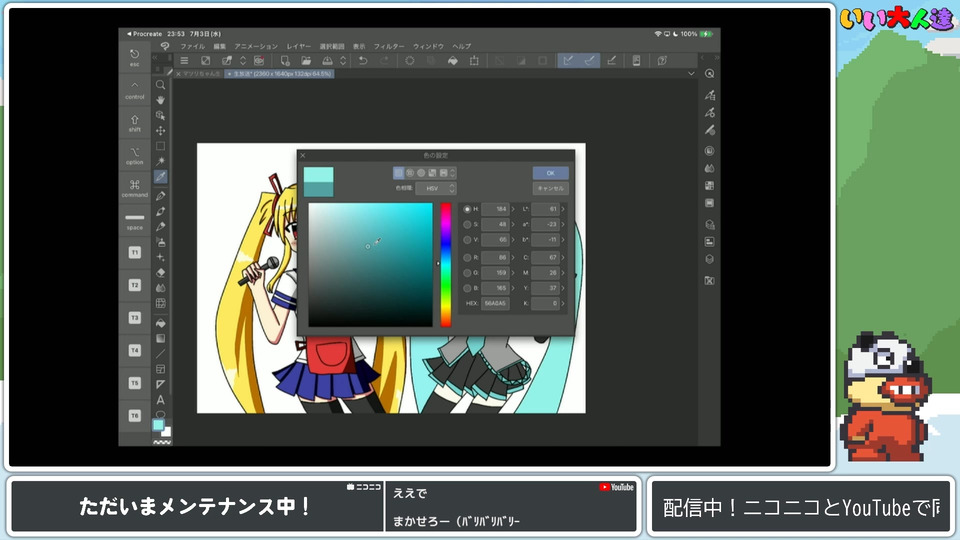This screenshot has height=540, width=960.
Task: Click the キャンセル button
Action: coord(550,188)
